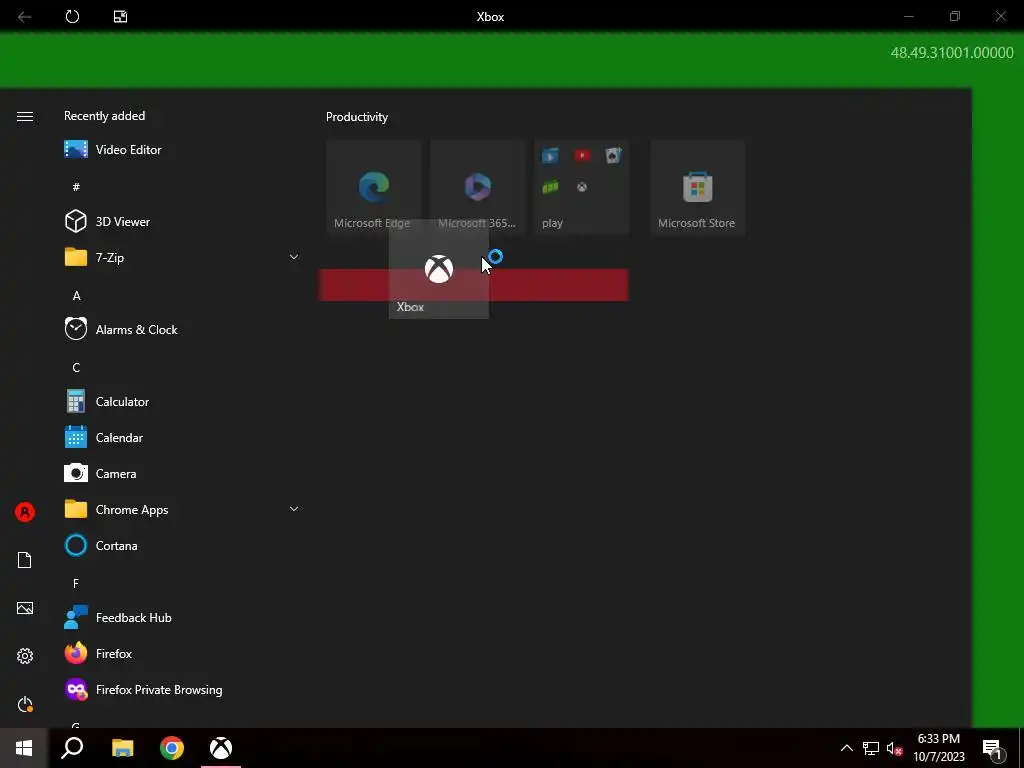
Task: Click the Xbox window back arrow
Action: point(25,16)
